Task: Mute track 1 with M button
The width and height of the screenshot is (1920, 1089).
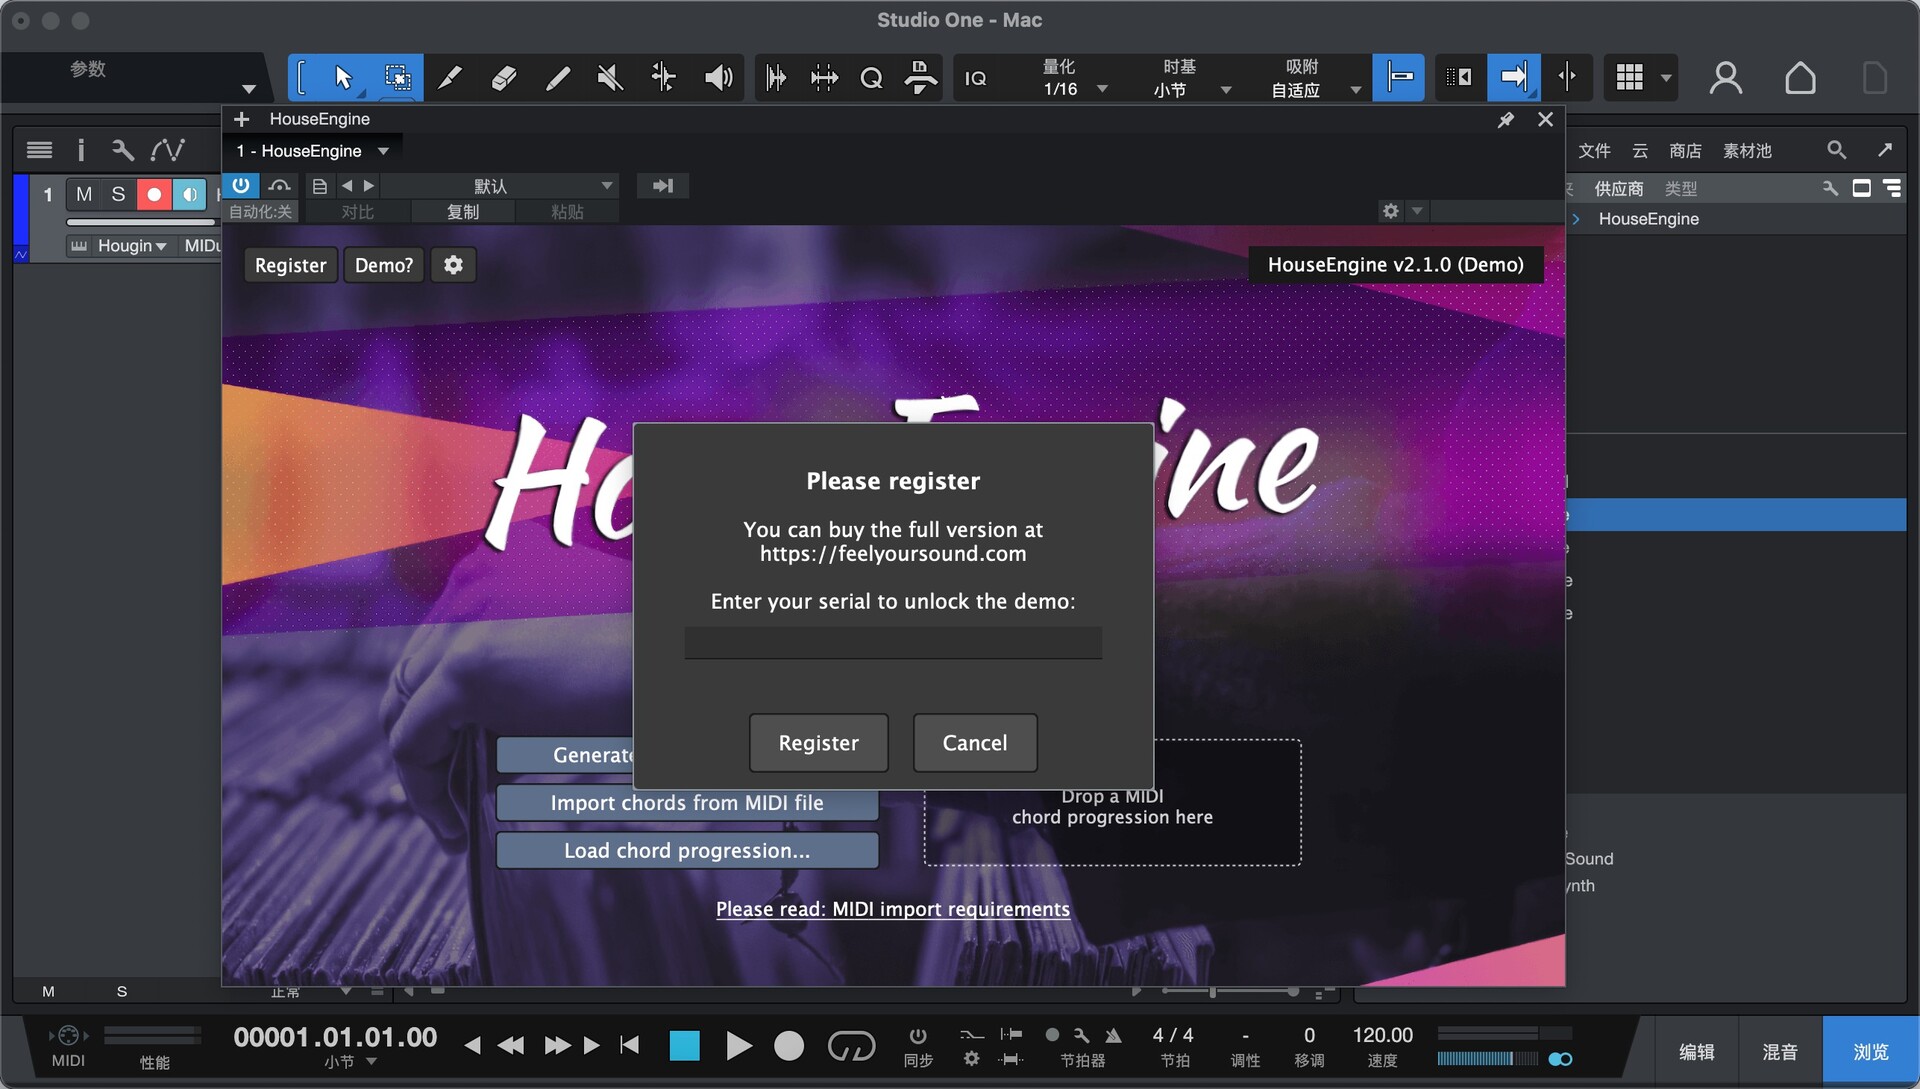Action: point(84,194)
